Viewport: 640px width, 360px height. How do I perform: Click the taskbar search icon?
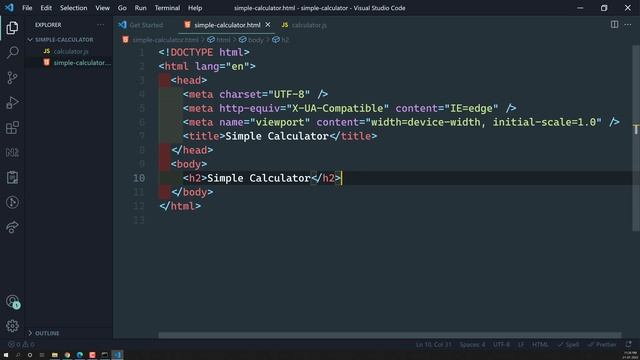[x=18, y=355]
